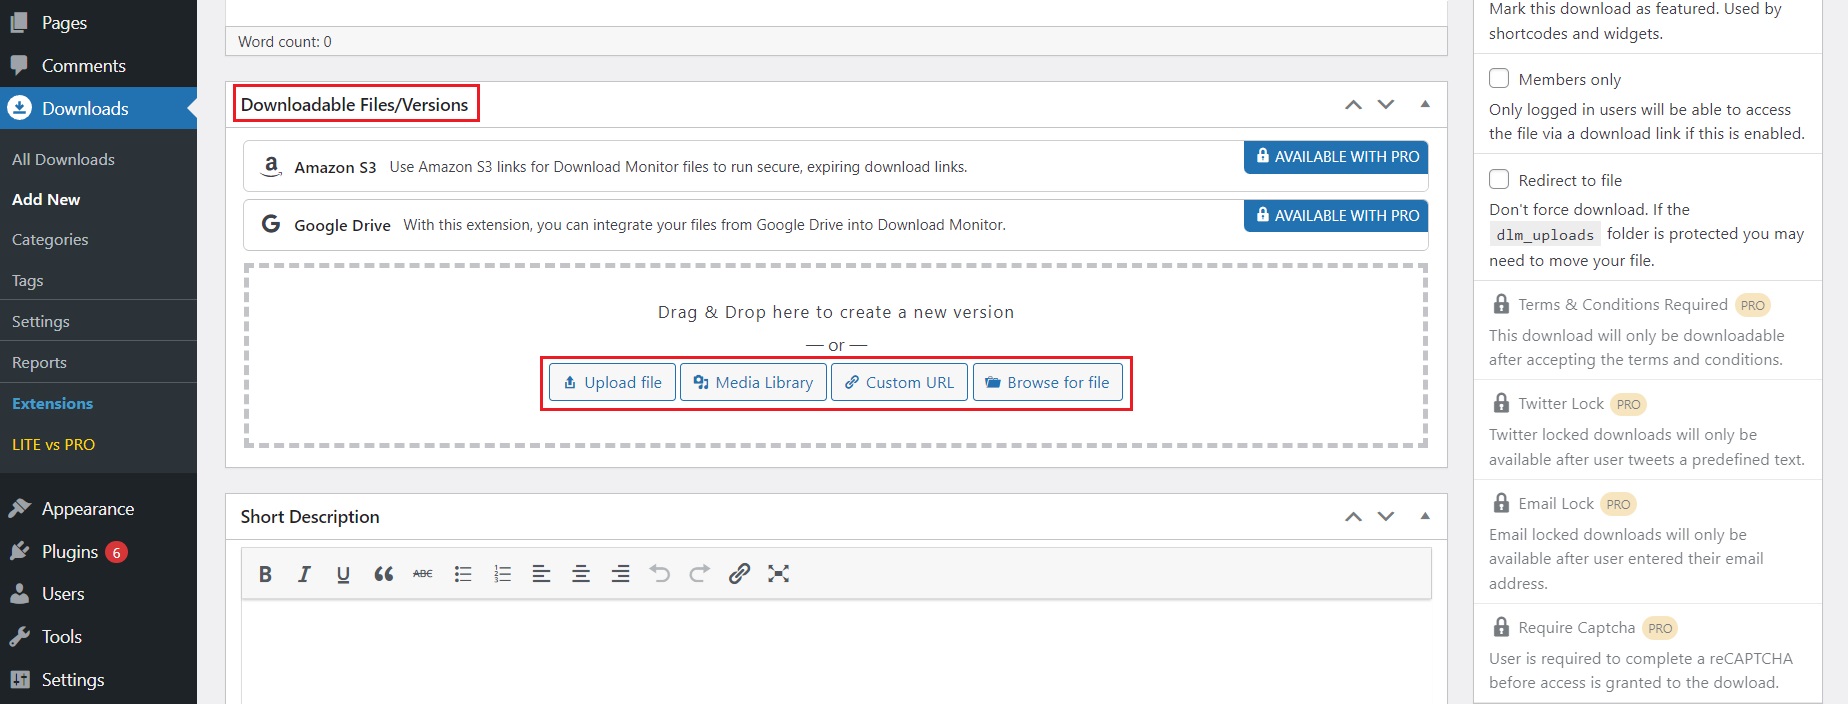Screen dimensions: 1848x704
Task: Click the Amazon S3 logo icon
Action: [271, 167]
